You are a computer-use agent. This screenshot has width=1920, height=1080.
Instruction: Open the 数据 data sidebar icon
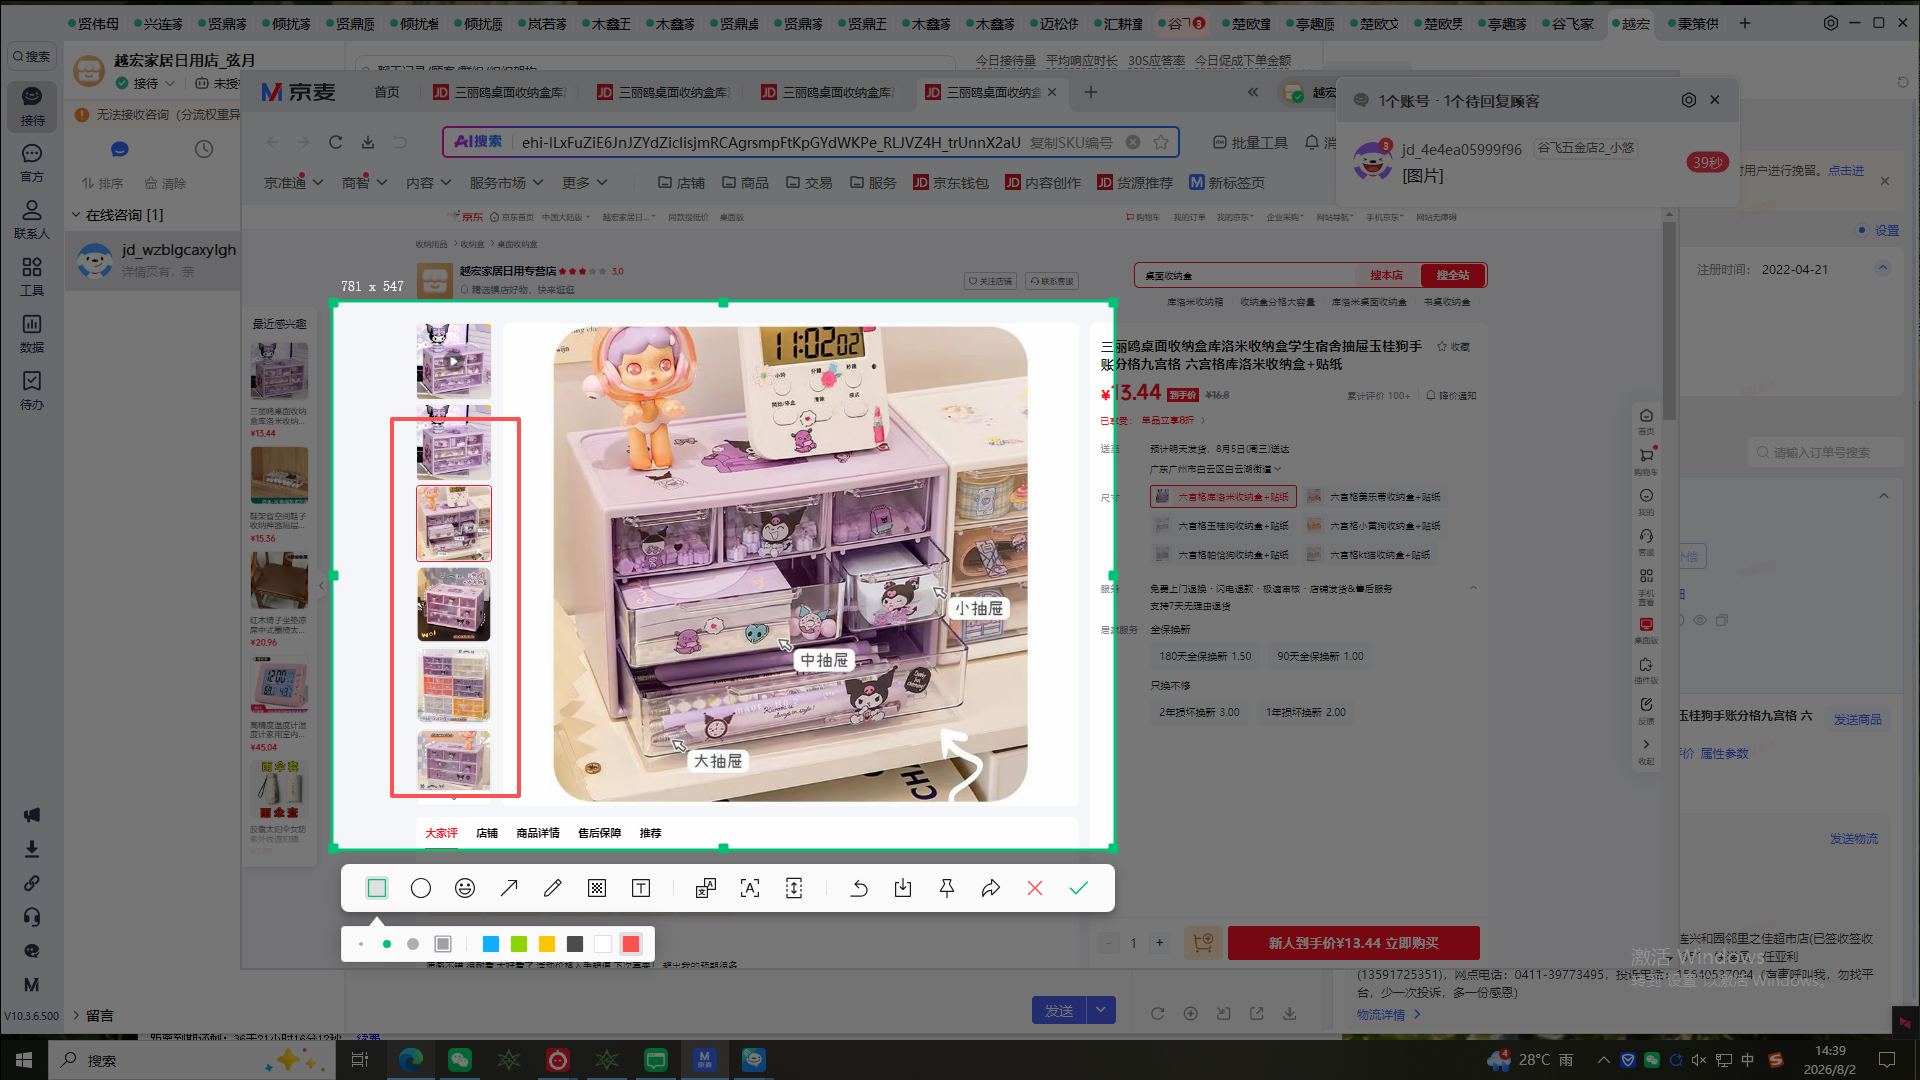[x=32, y=334]
